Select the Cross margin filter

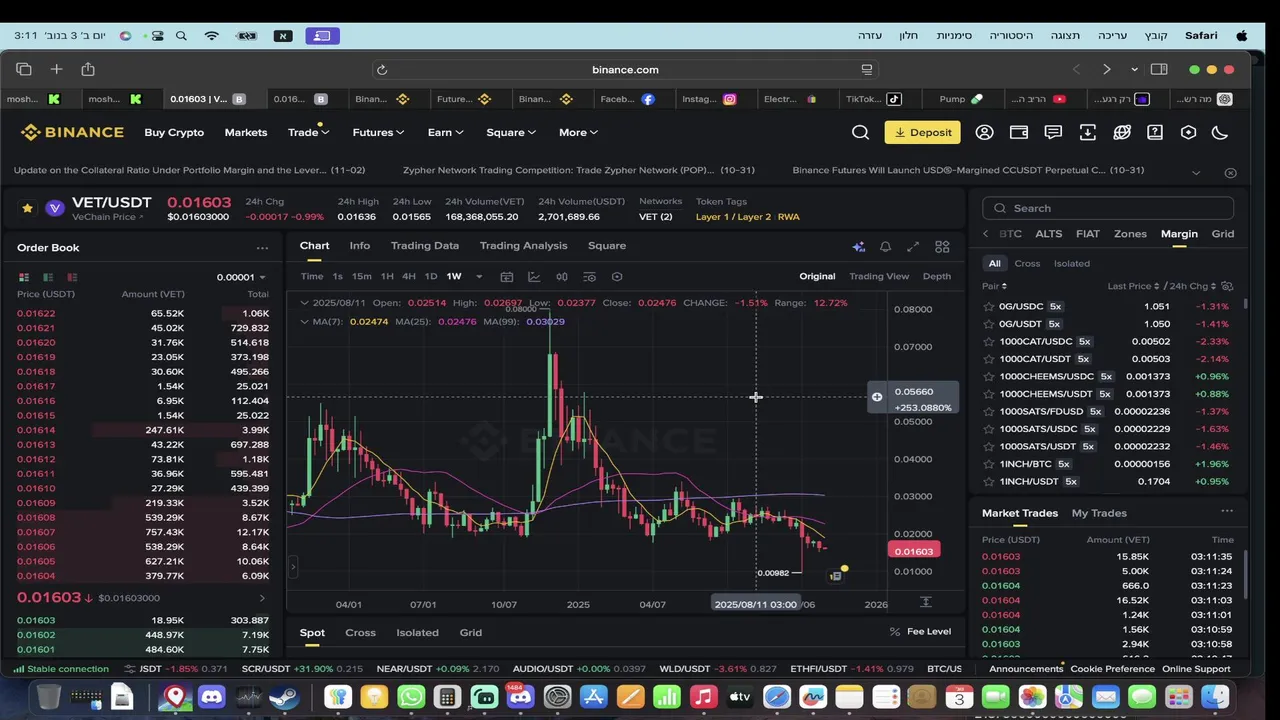point(1027,264)
